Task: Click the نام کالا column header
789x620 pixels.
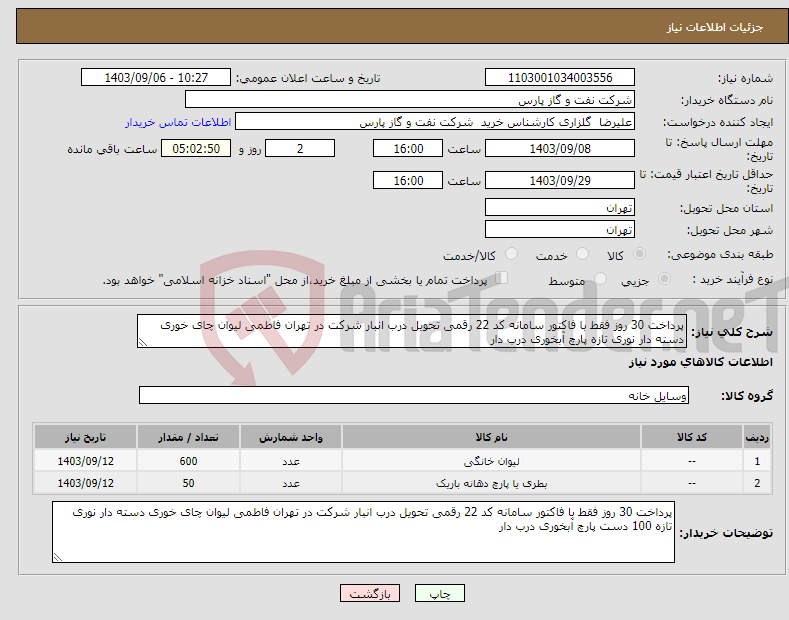Action: click(491, 437)
